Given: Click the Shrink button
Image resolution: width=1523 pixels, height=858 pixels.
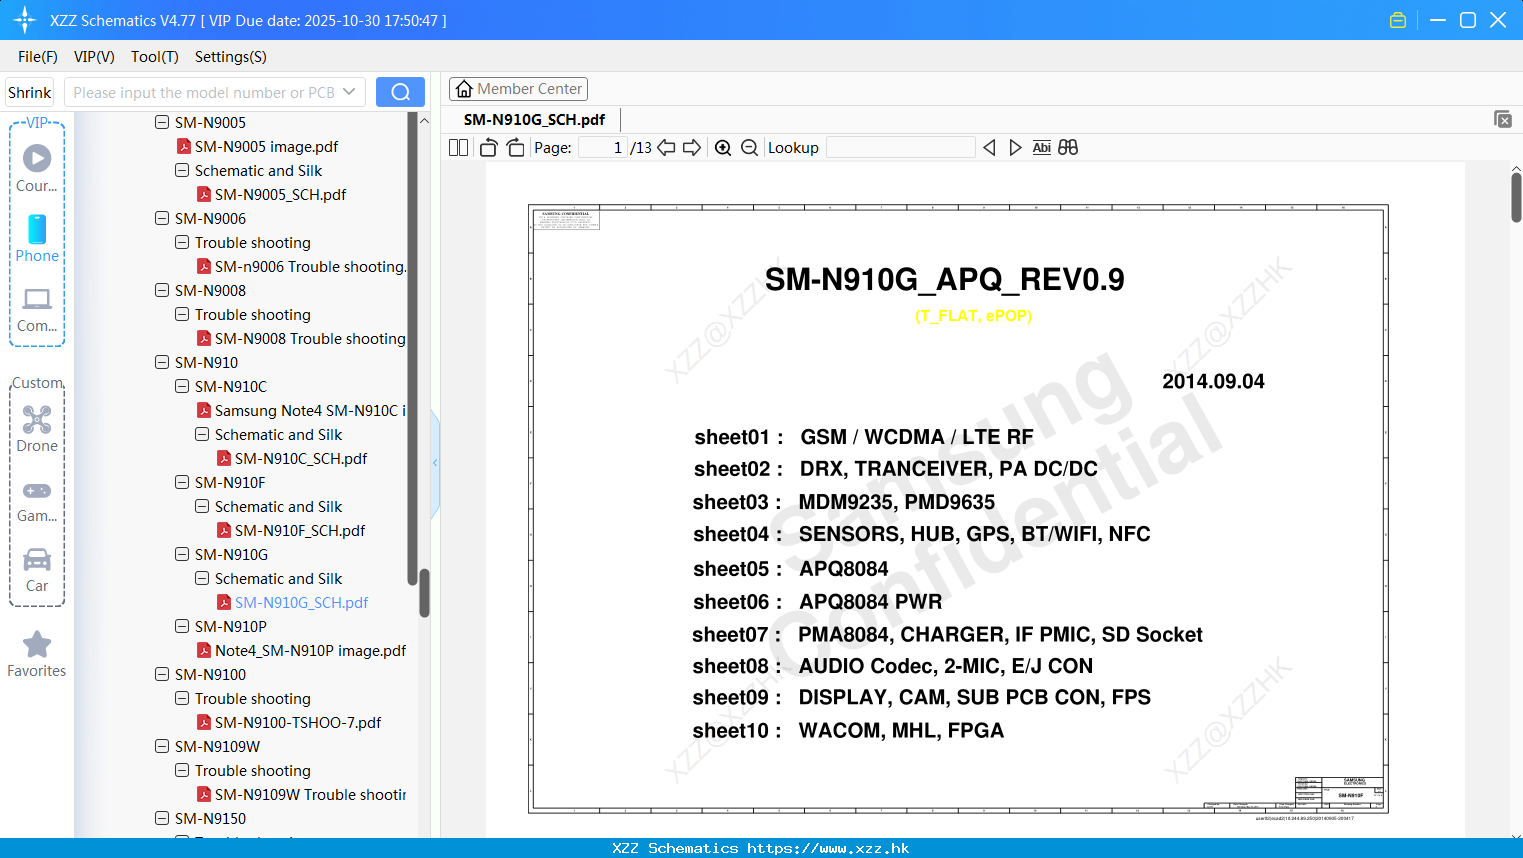Looking at the screenshot, I should coord(30,92).
